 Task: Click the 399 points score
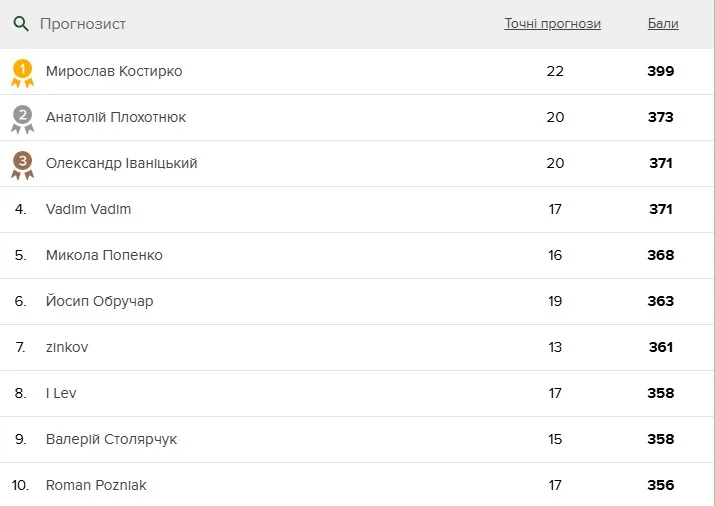tap(661, 71)
